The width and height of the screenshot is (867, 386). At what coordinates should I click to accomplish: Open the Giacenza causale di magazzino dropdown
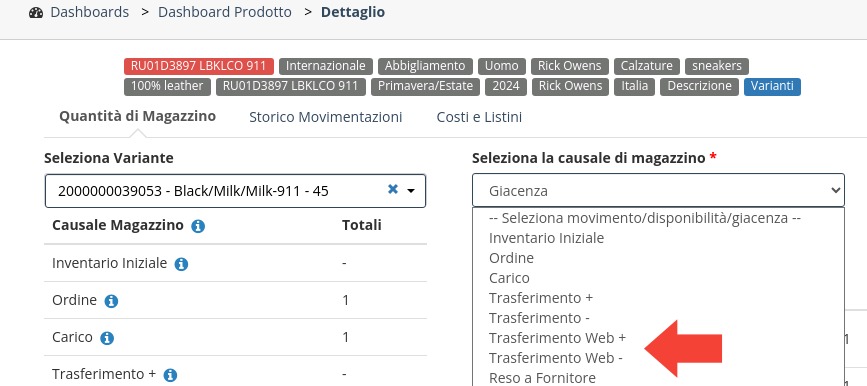(x=658, y=191)
